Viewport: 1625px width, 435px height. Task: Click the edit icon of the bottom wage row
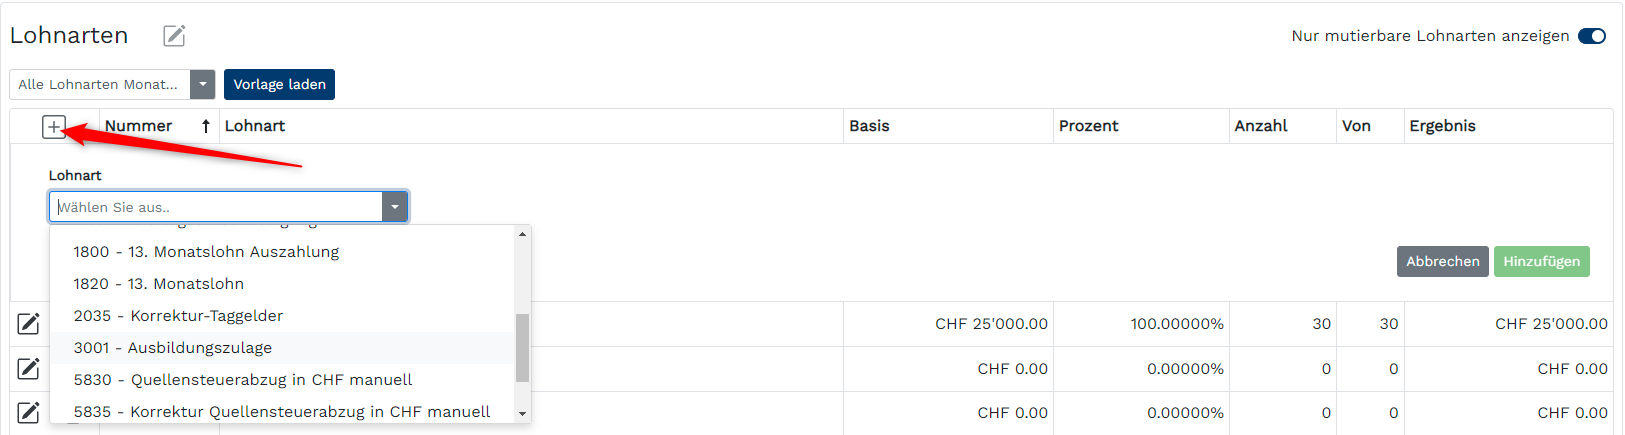point(29,412)
